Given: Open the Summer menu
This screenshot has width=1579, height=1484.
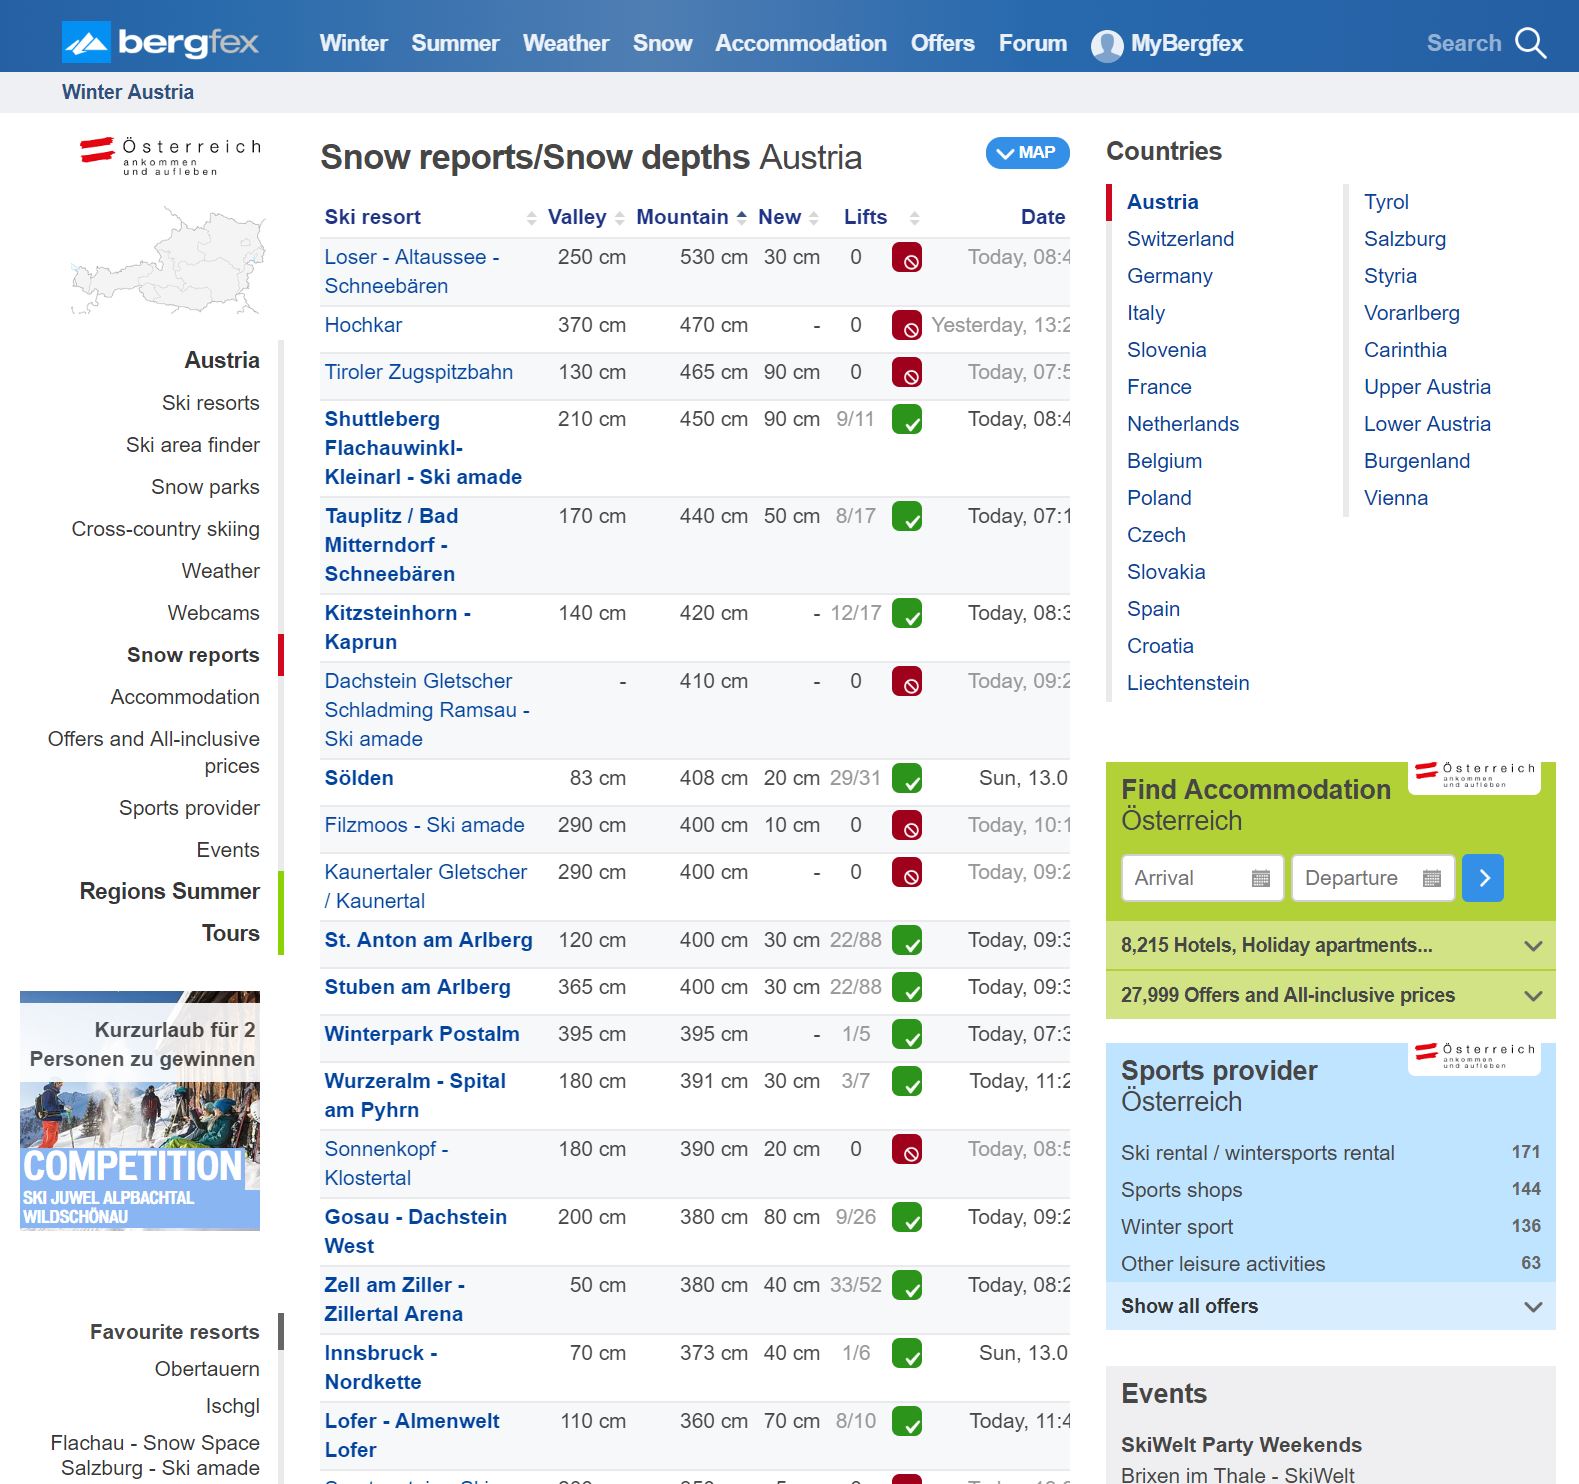Looking at the screenshot, I should (455, 43).
